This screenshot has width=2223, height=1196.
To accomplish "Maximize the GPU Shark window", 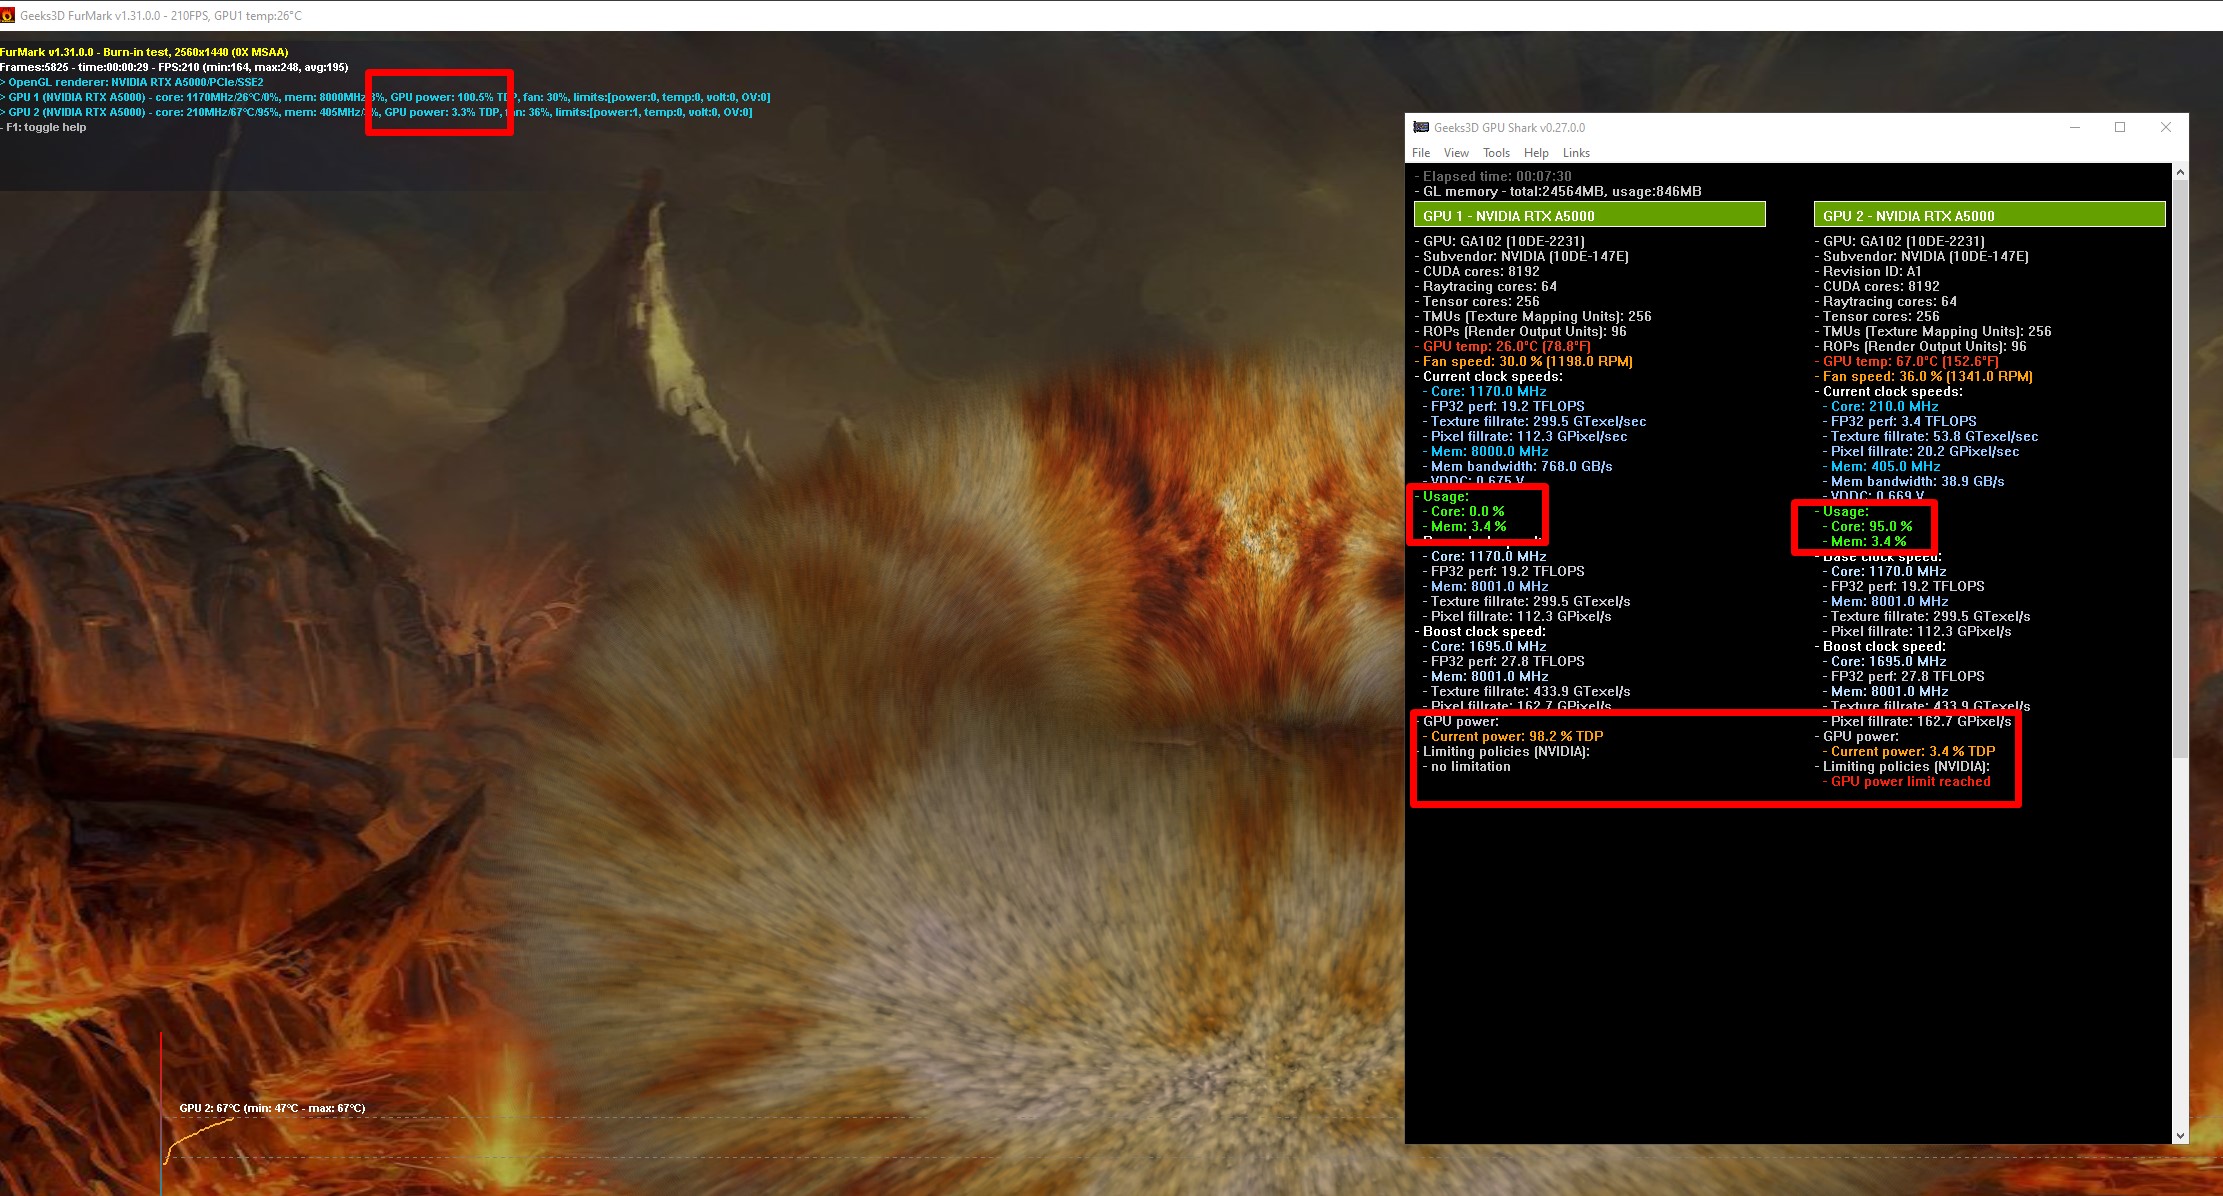I will 2120,127.
